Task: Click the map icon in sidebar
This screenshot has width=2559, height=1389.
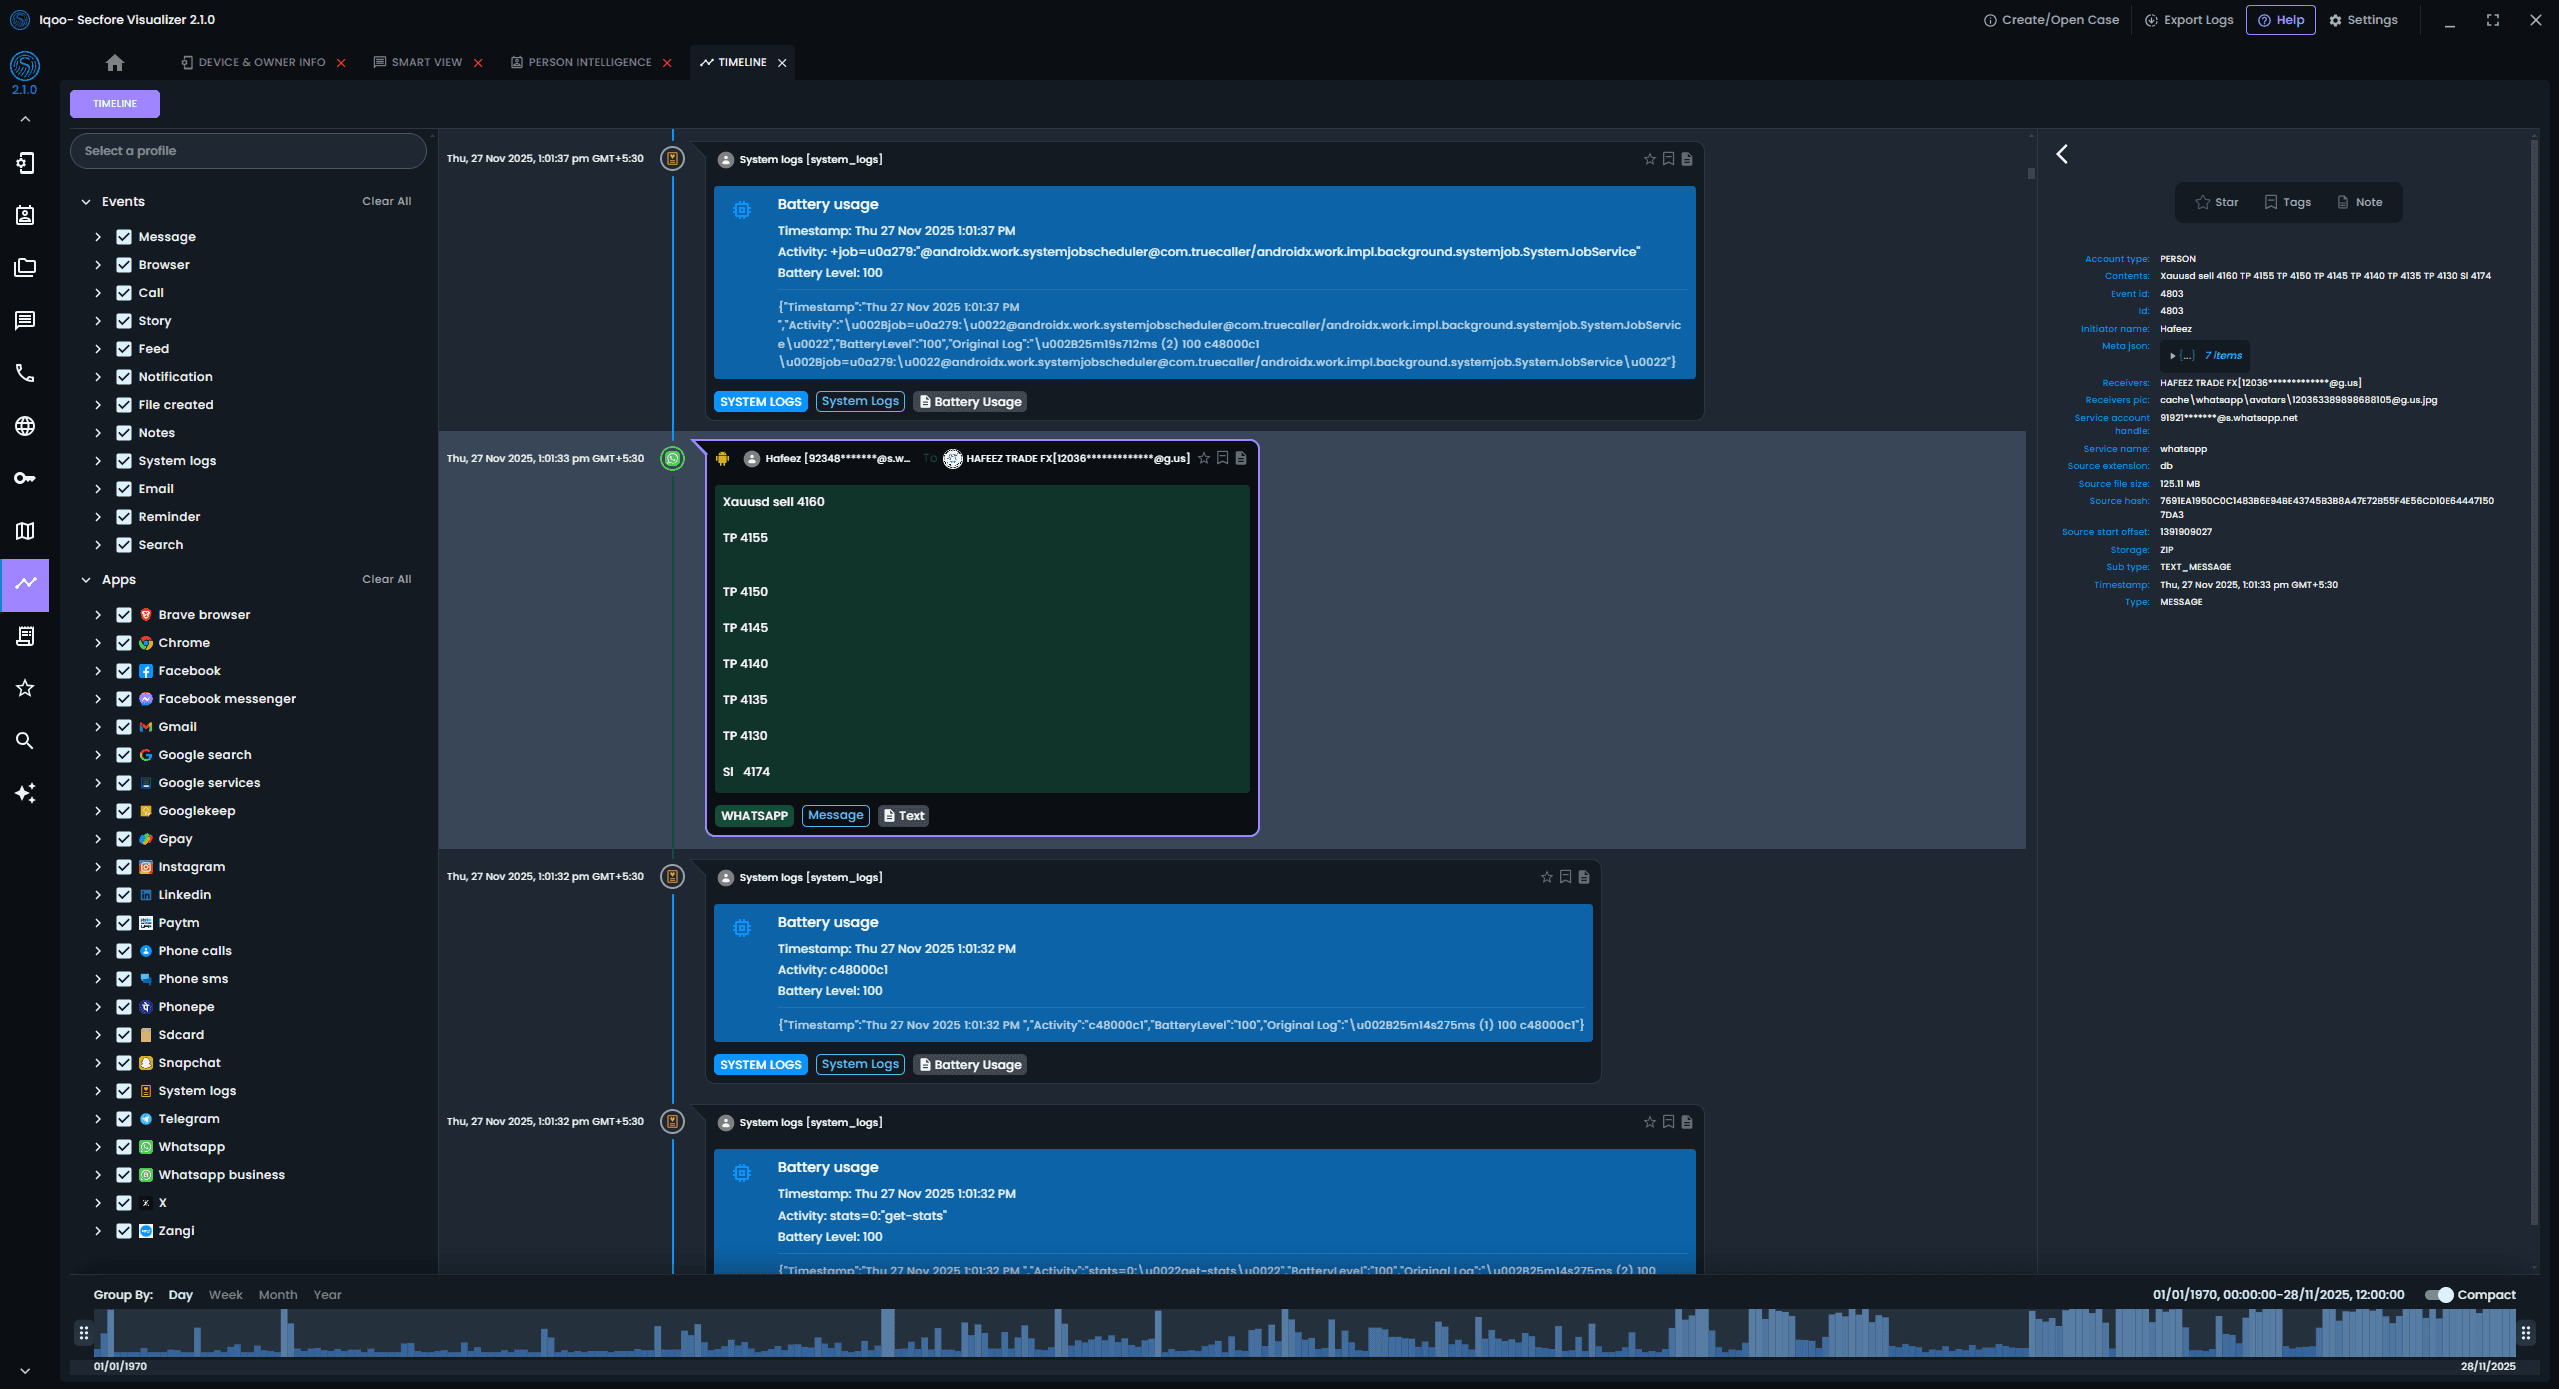Action: (25, 531)
